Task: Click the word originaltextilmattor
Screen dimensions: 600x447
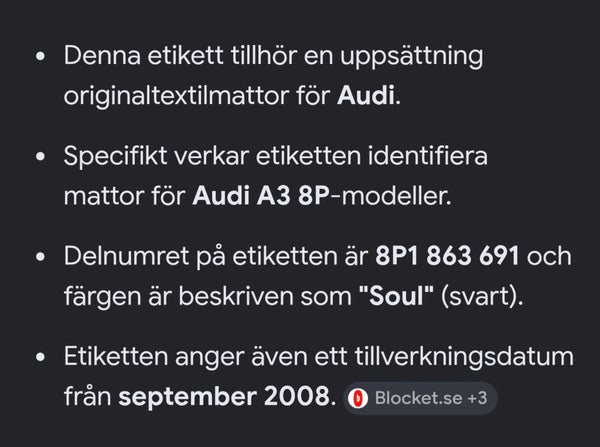Action: pyautogui.click(x=176, y=96)
